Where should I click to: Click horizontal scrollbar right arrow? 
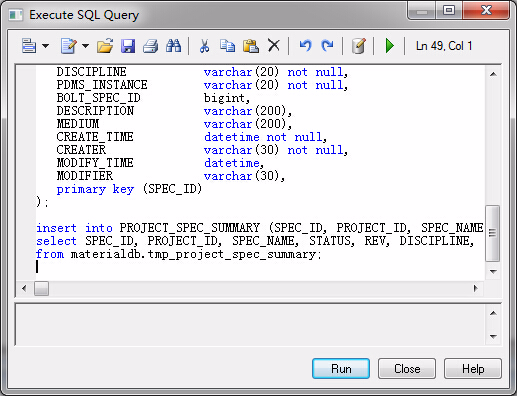[476, 288]
